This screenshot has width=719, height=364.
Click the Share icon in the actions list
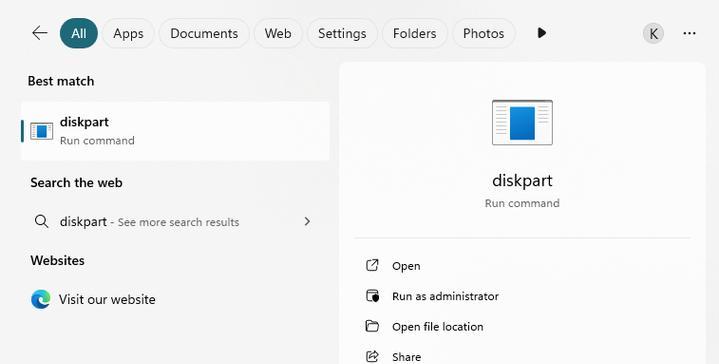coord(372,356)
